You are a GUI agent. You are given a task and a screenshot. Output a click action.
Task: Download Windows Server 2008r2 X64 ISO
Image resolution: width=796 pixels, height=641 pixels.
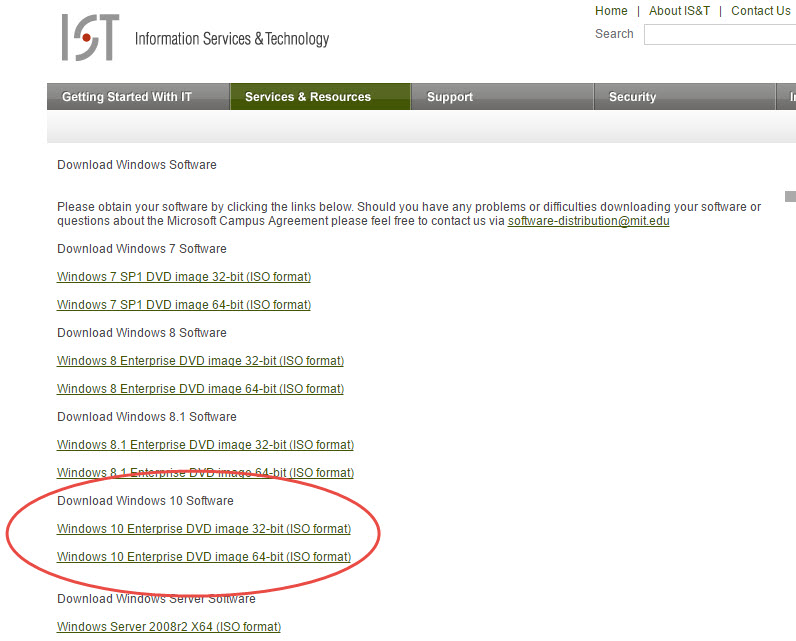pos(169,626)
